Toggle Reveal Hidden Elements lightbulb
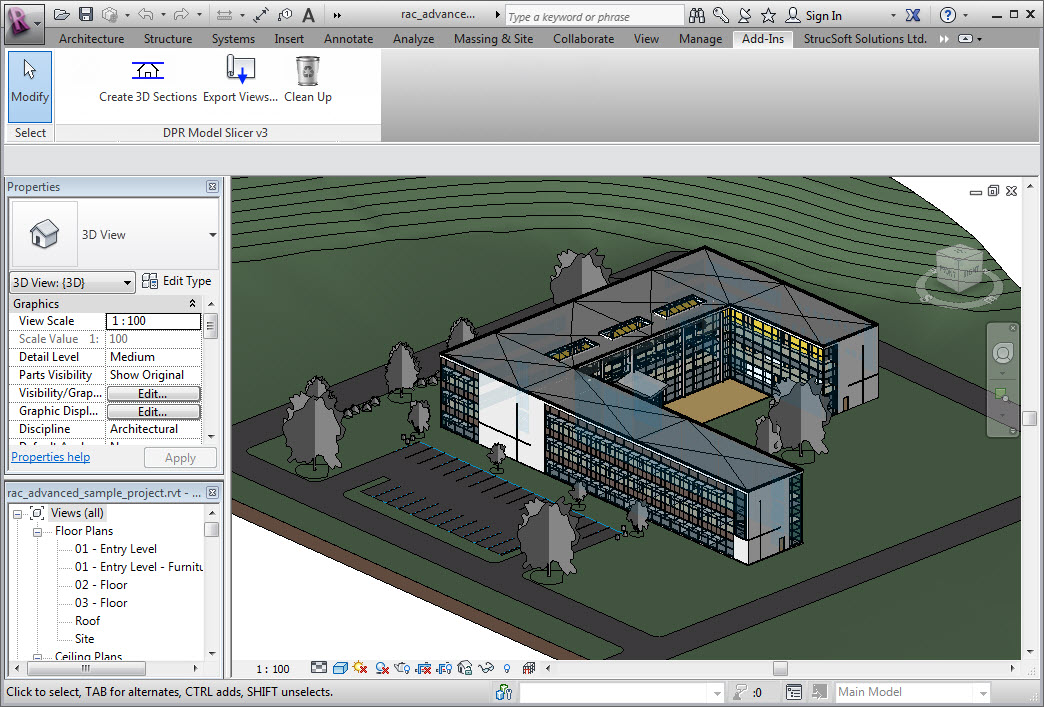 coord(507,668)
